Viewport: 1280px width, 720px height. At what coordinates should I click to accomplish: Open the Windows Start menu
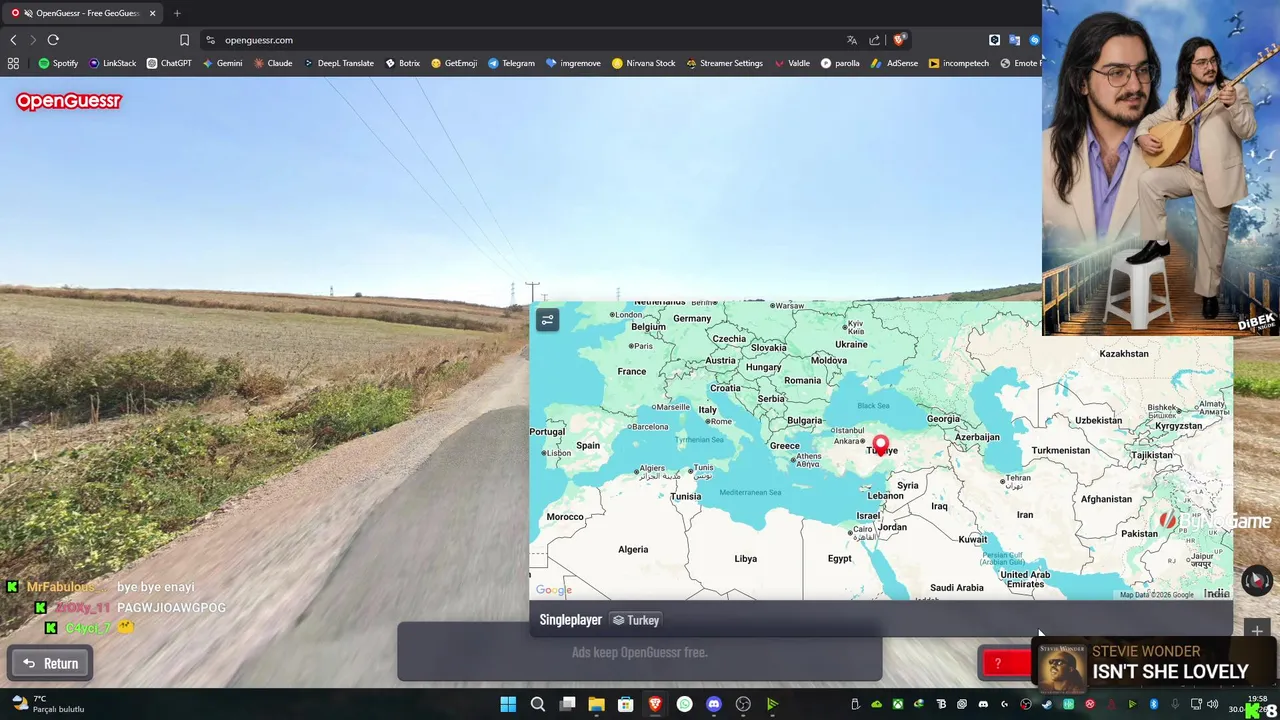(x=508, y=704)
